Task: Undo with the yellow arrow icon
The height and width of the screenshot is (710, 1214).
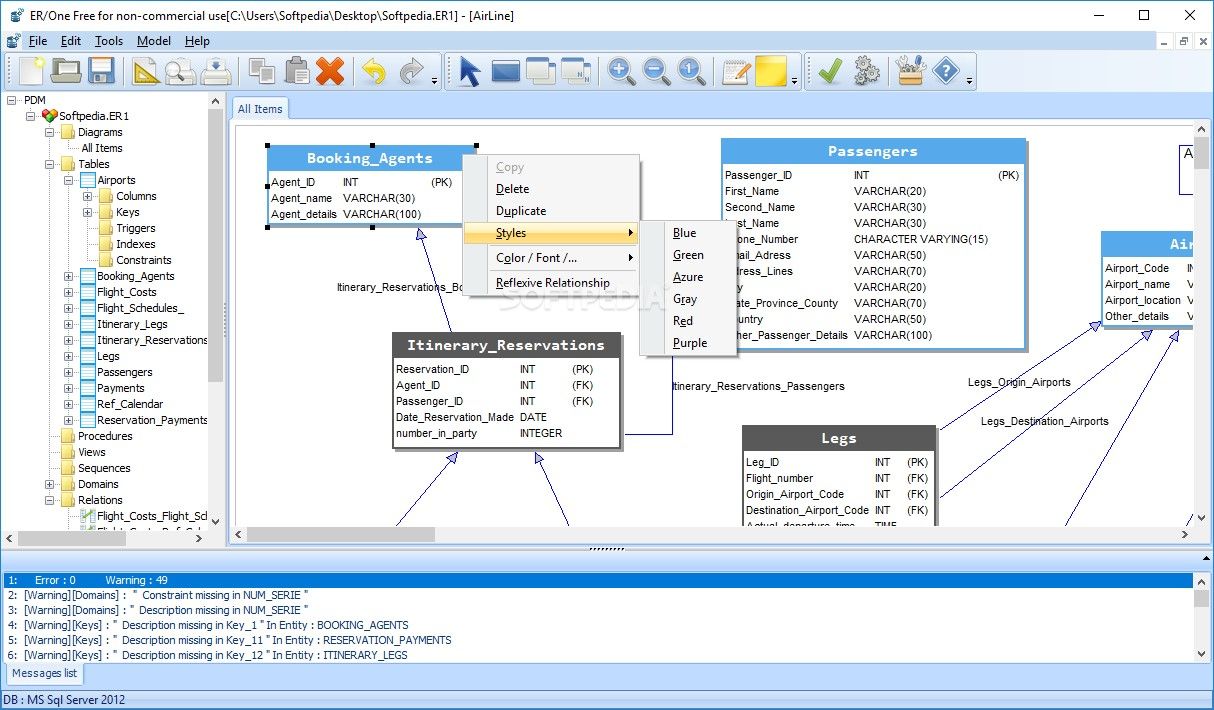Action: click(x=373, y=71)
